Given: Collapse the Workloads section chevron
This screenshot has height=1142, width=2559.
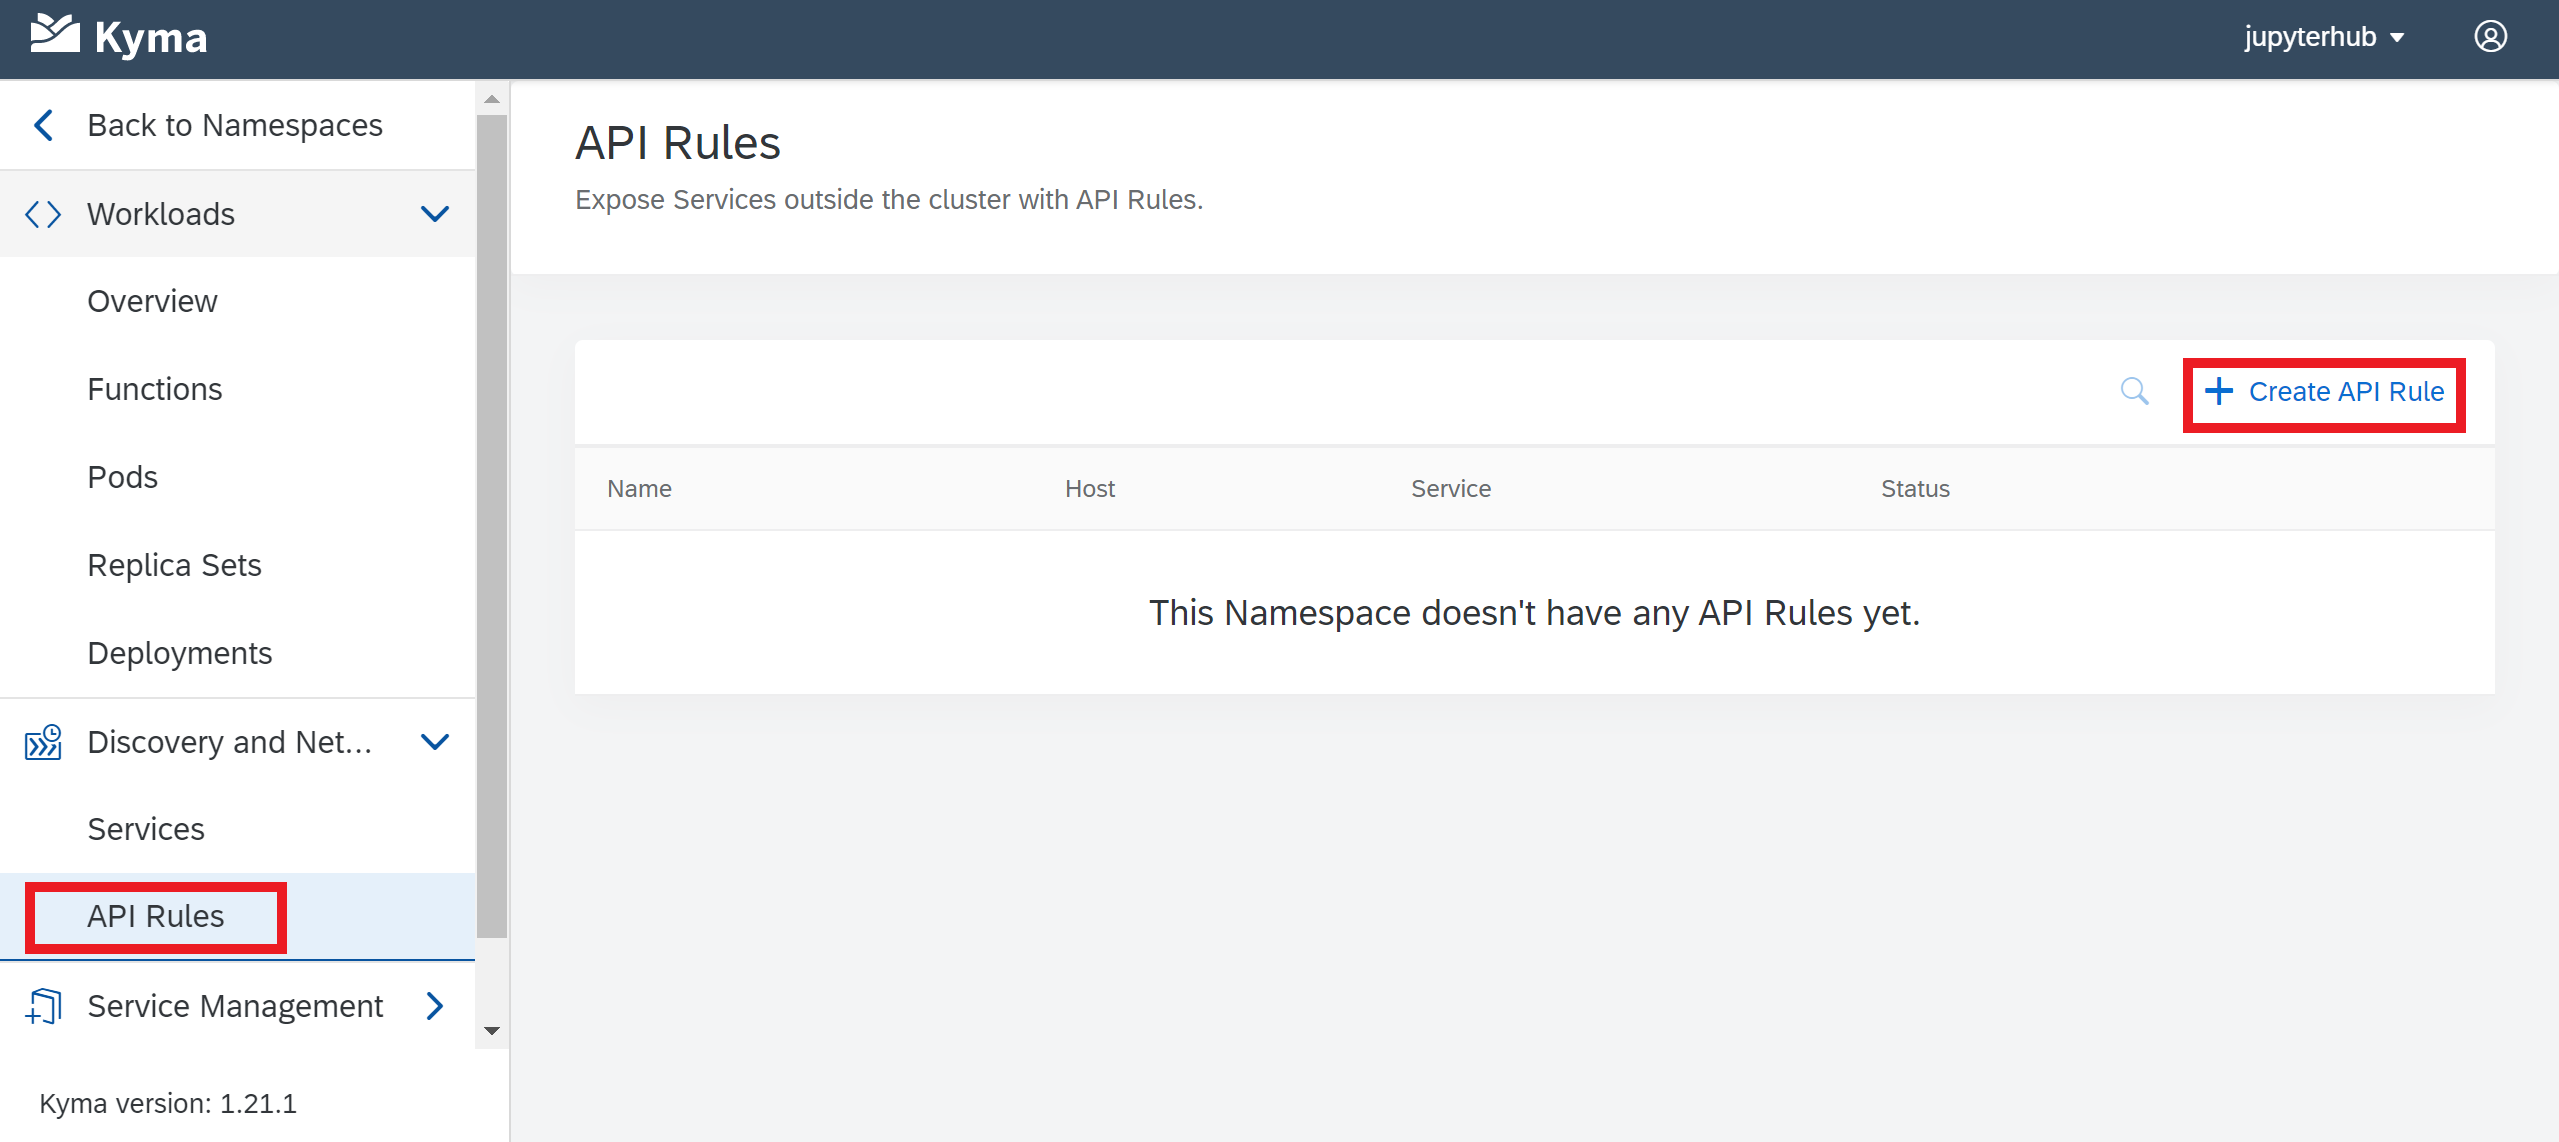Looking at the screenshot, I should pos(435,214).
